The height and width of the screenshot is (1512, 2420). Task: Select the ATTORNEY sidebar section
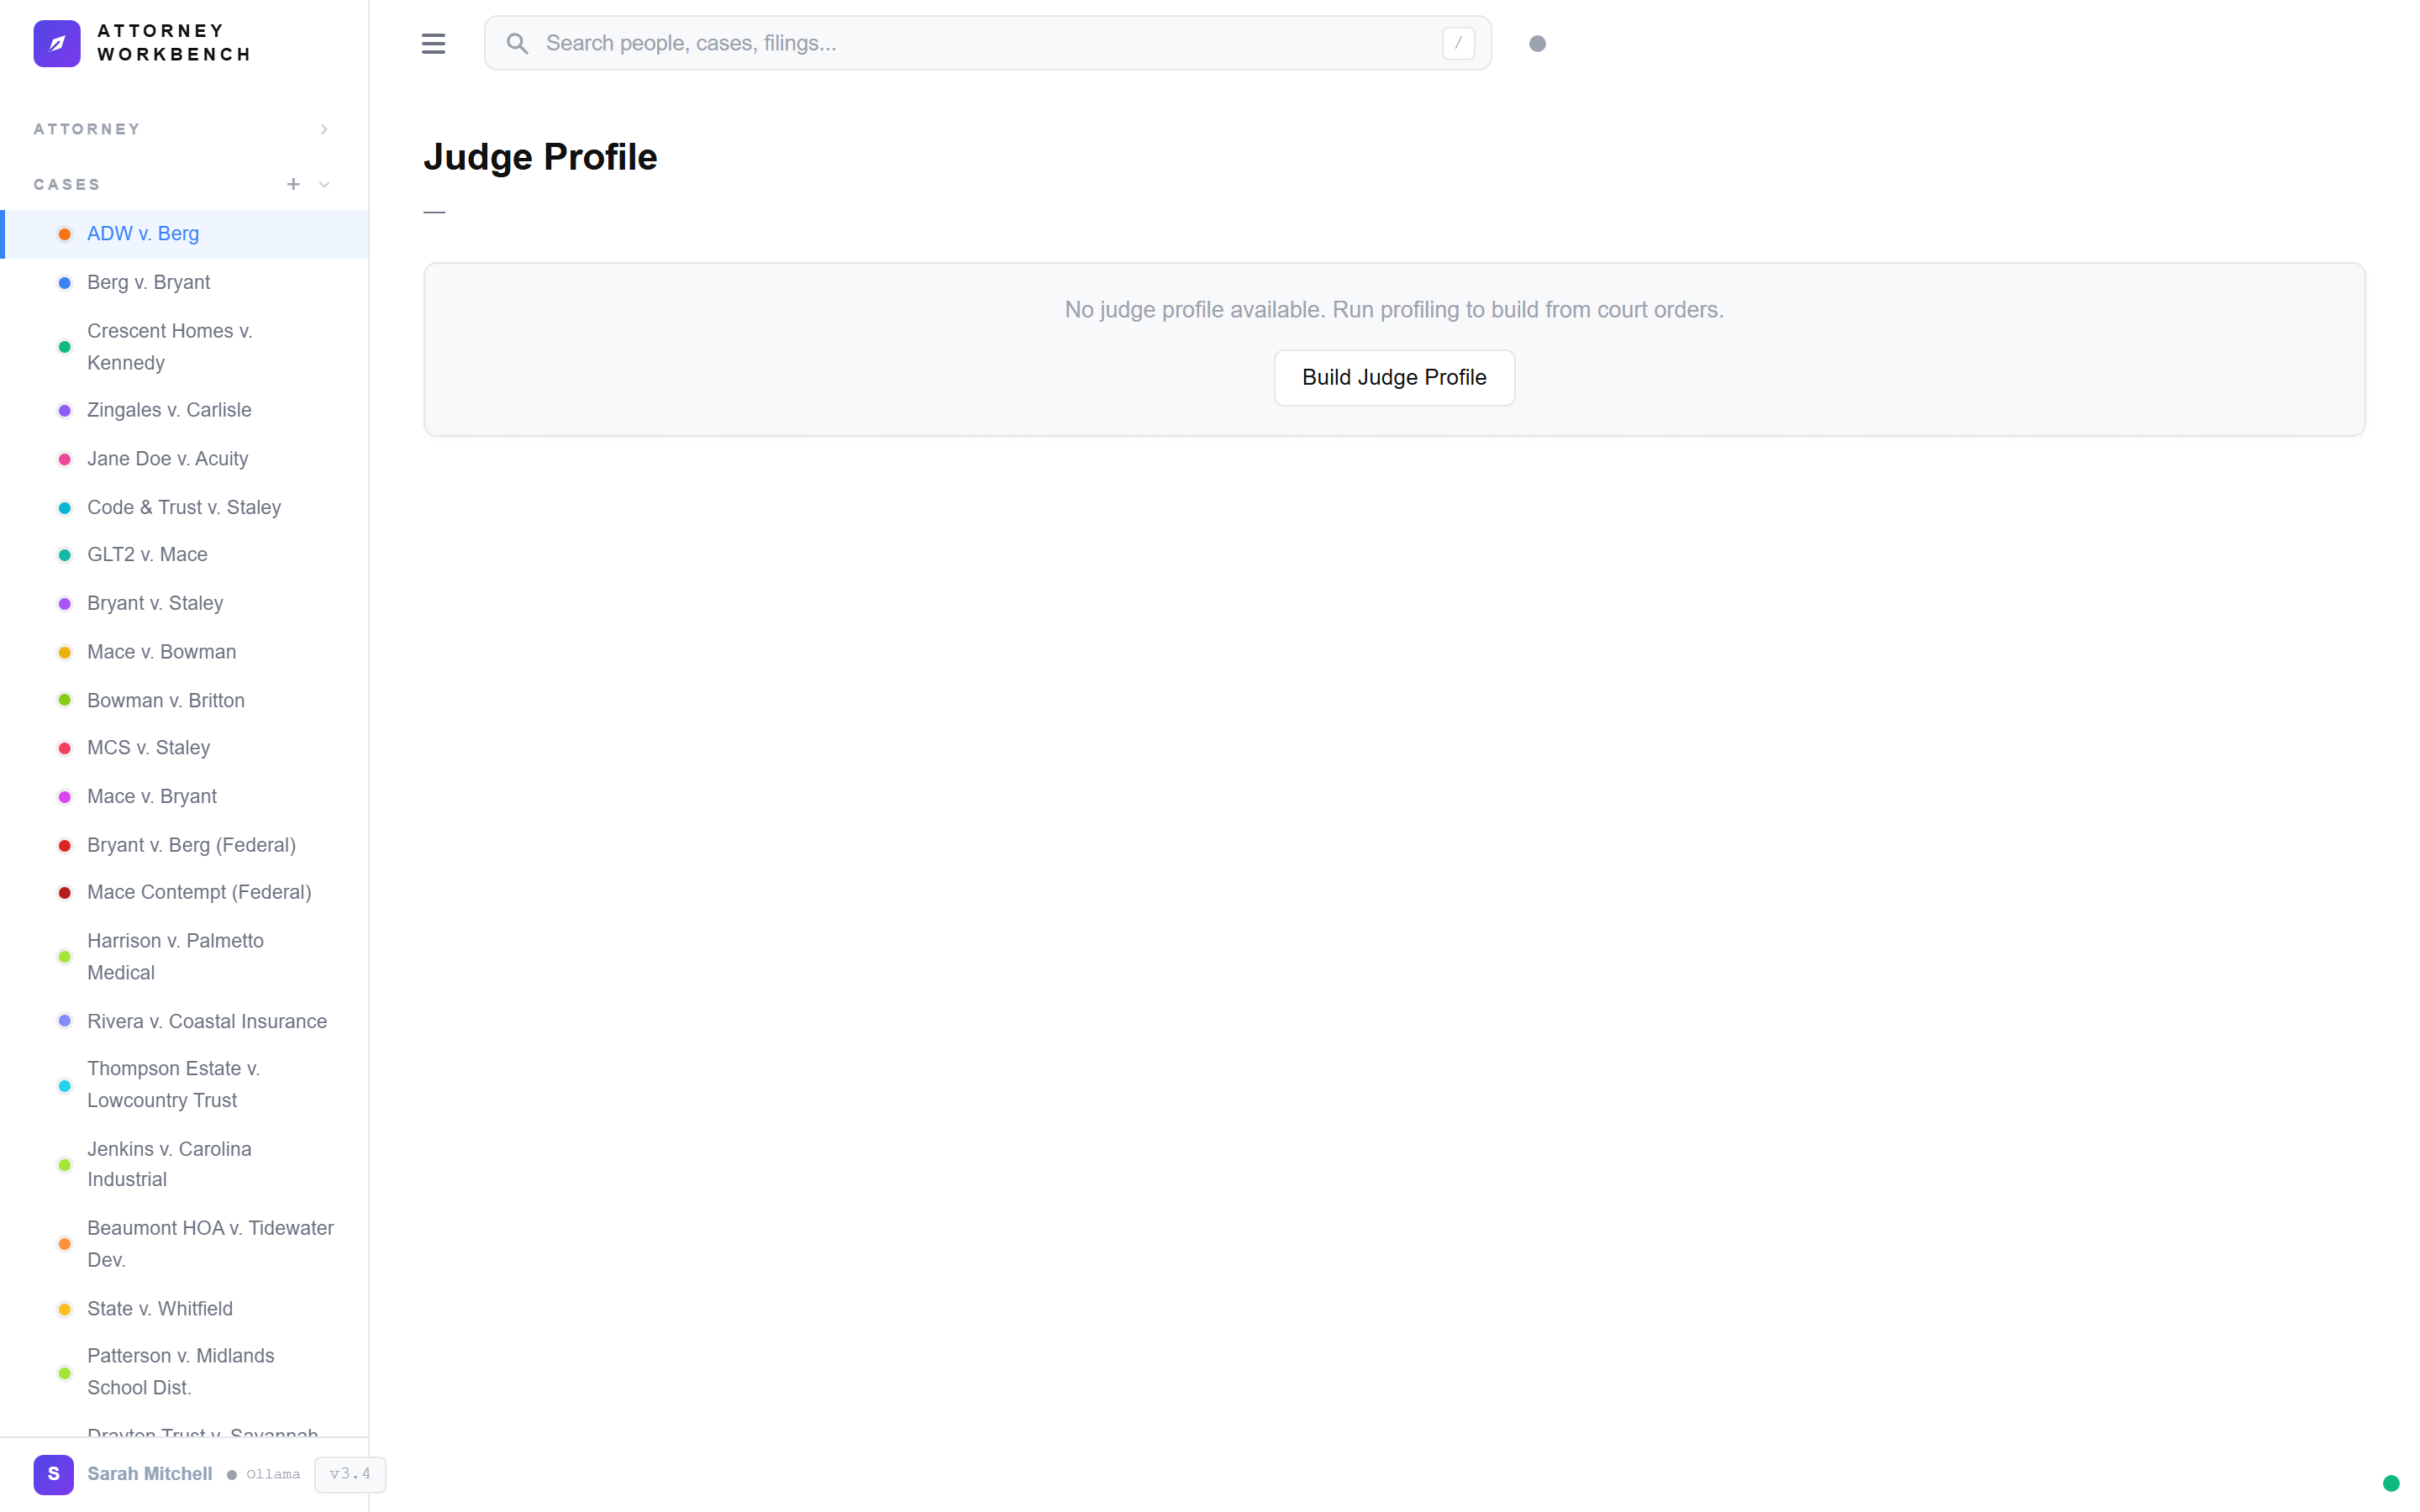pyautogui.click(x=87, y=129)
